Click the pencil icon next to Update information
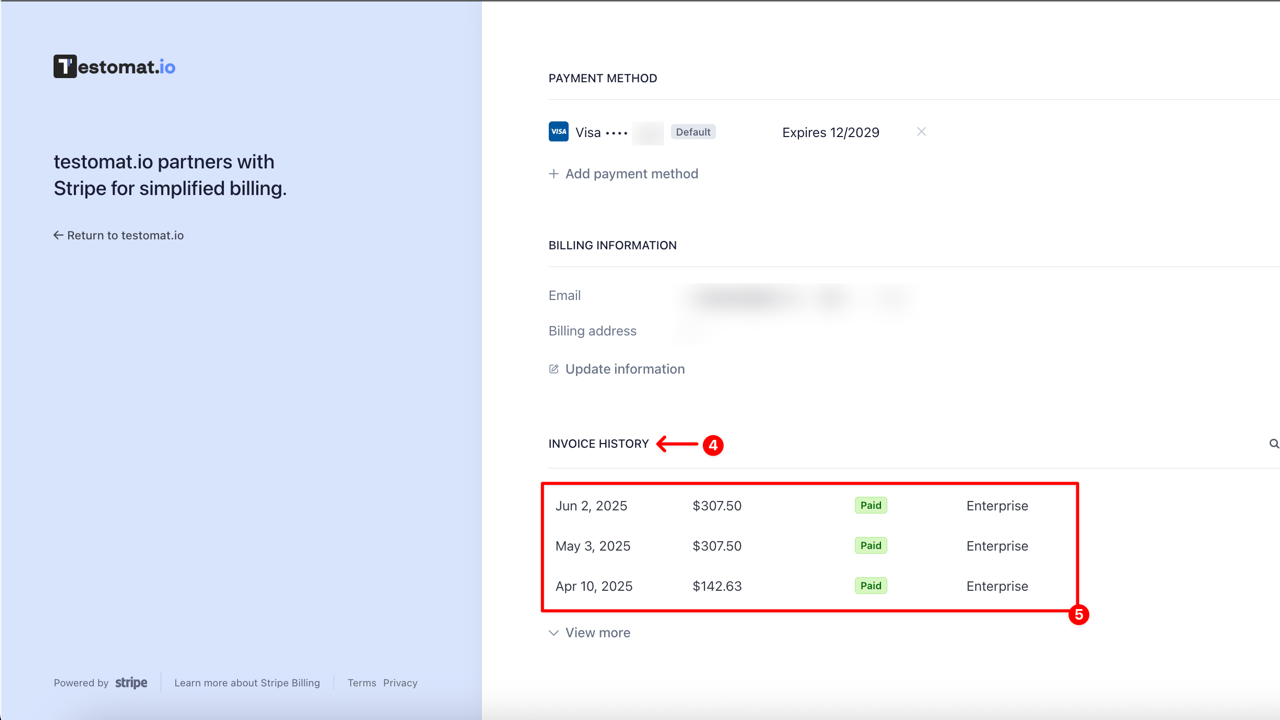 (x=553, y=368)
